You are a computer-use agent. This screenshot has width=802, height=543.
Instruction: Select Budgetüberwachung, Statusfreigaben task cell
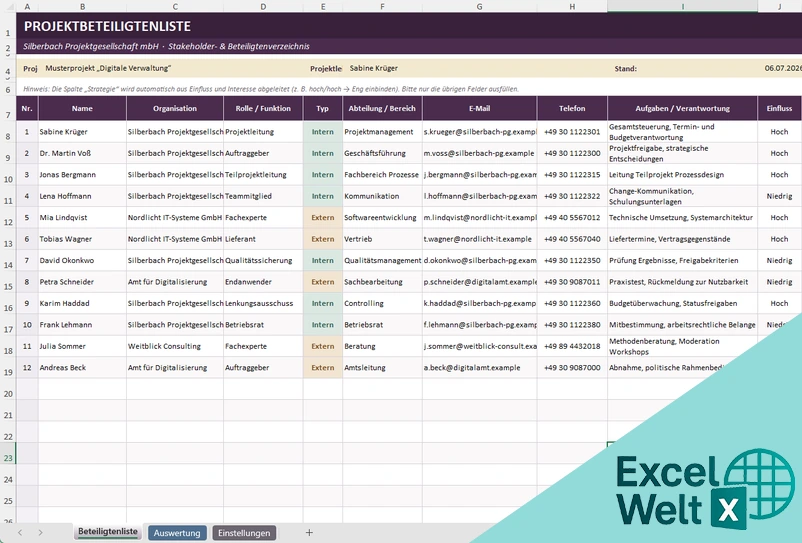tap(682, 303)
